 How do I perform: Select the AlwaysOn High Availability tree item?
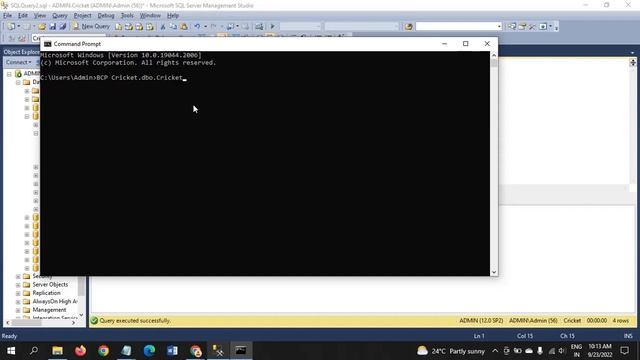pyautogui.click(x=55, y=301)
